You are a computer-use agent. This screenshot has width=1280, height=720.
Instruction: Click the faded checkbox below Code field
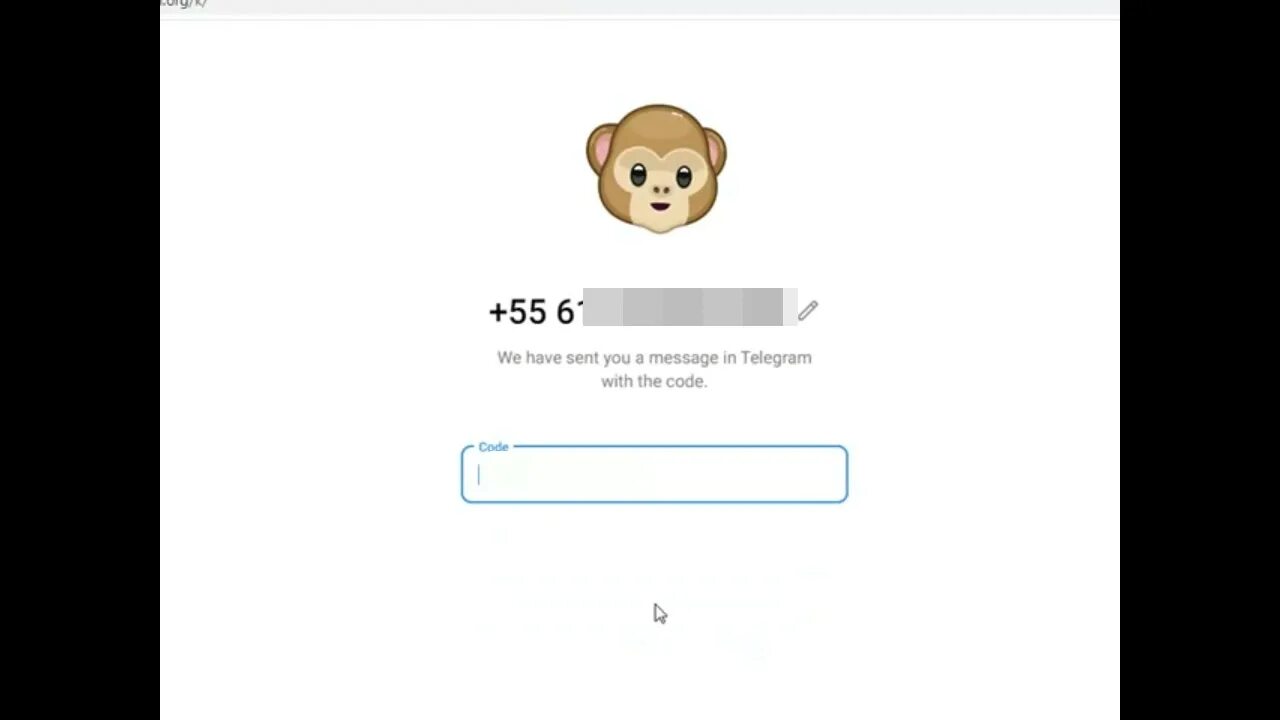500,536
